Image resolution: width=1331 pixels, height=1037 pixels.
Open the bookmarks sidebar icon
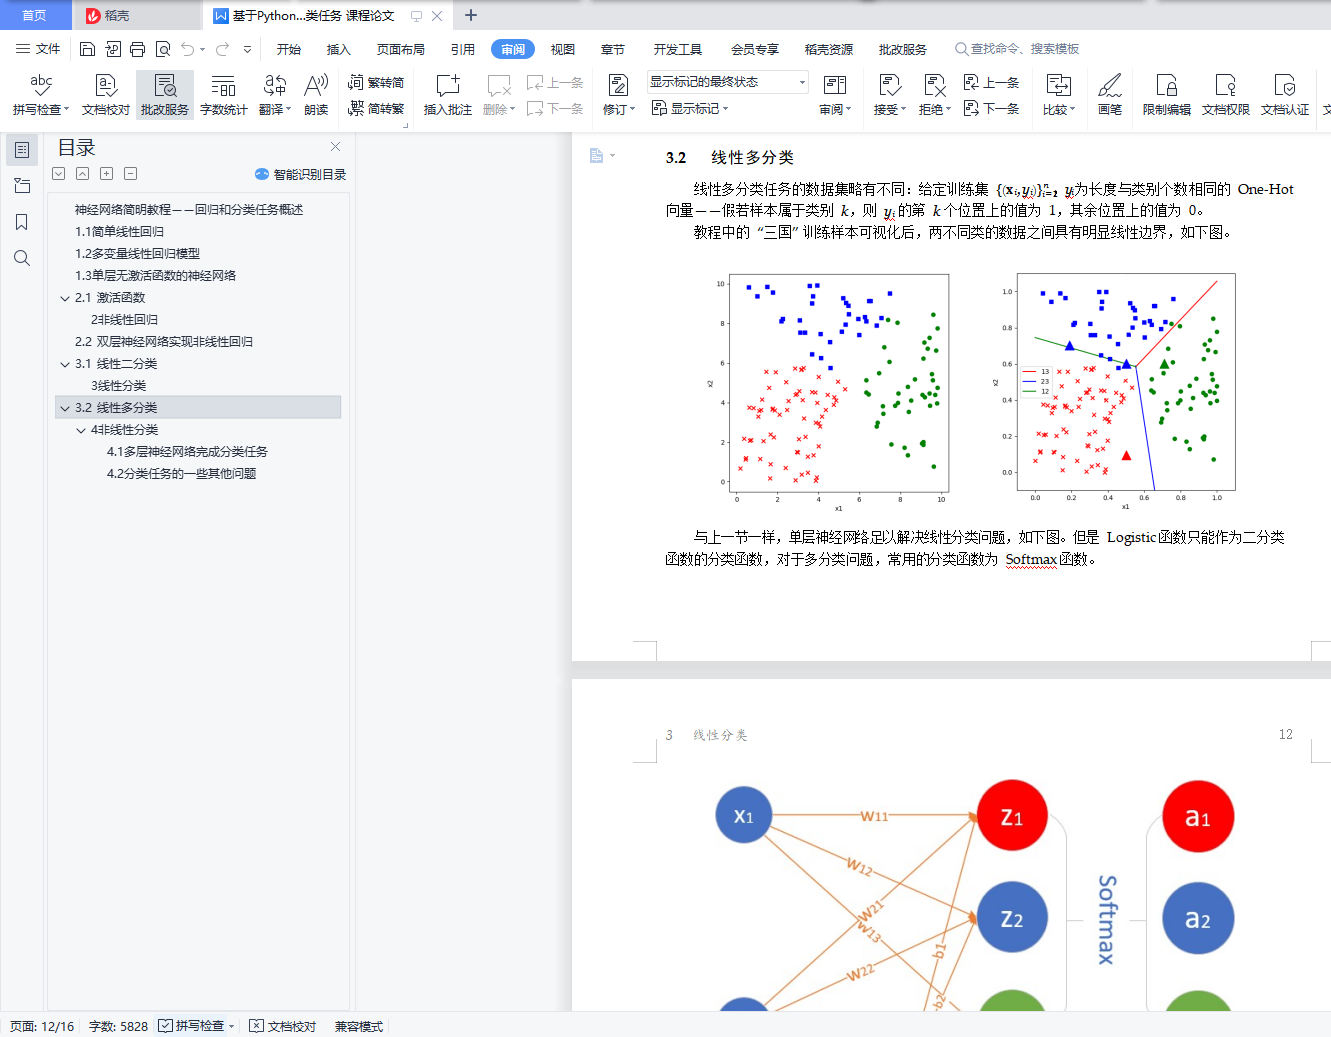[22, 222]
